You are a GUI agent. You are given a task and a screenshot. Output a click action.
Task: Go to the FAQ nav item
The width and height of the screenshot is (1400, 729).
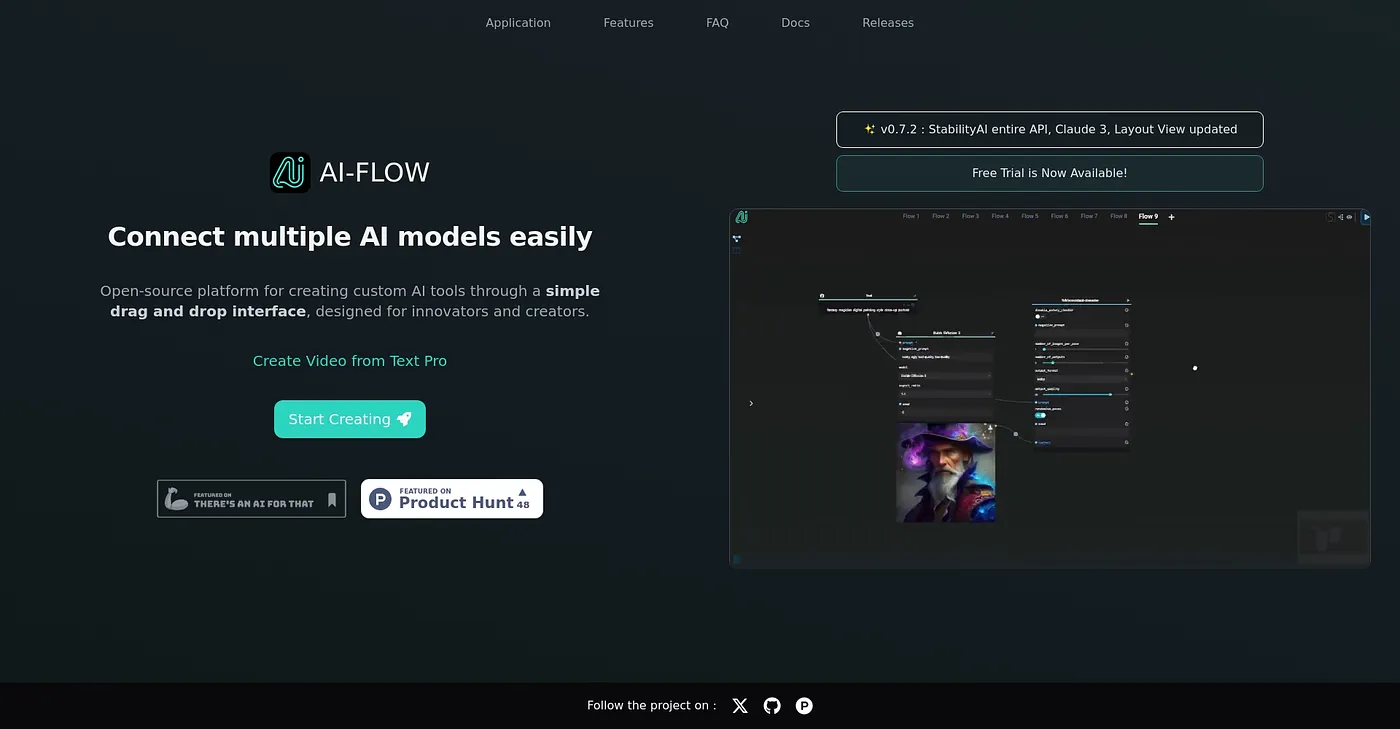[717, 23]
